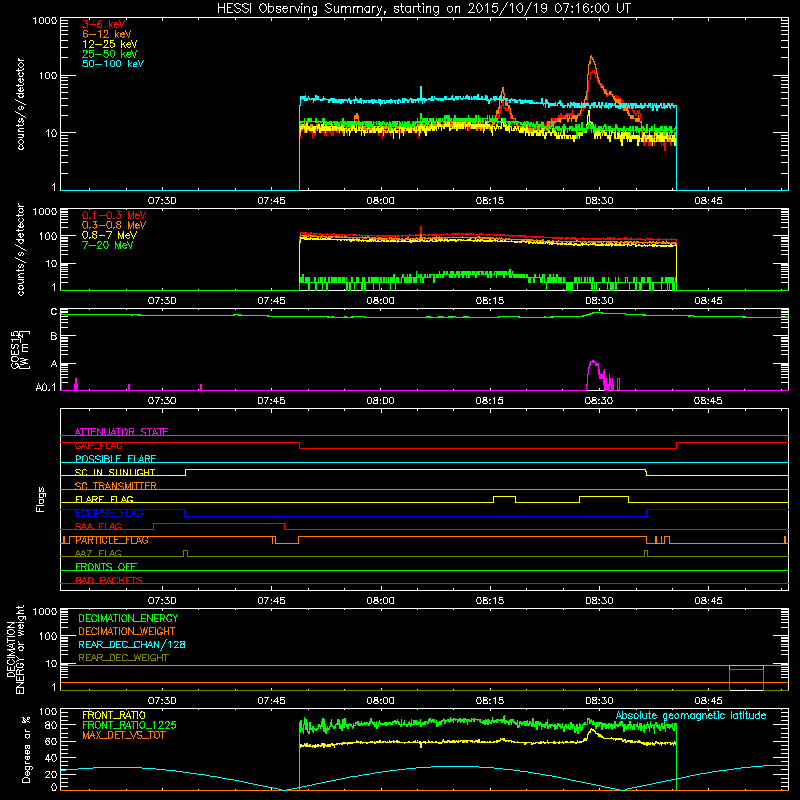The width and height of the screenshot is (800, 800).
Task: Select the ATTENUATOR_STATE flag label
Action: click(121, 432)
